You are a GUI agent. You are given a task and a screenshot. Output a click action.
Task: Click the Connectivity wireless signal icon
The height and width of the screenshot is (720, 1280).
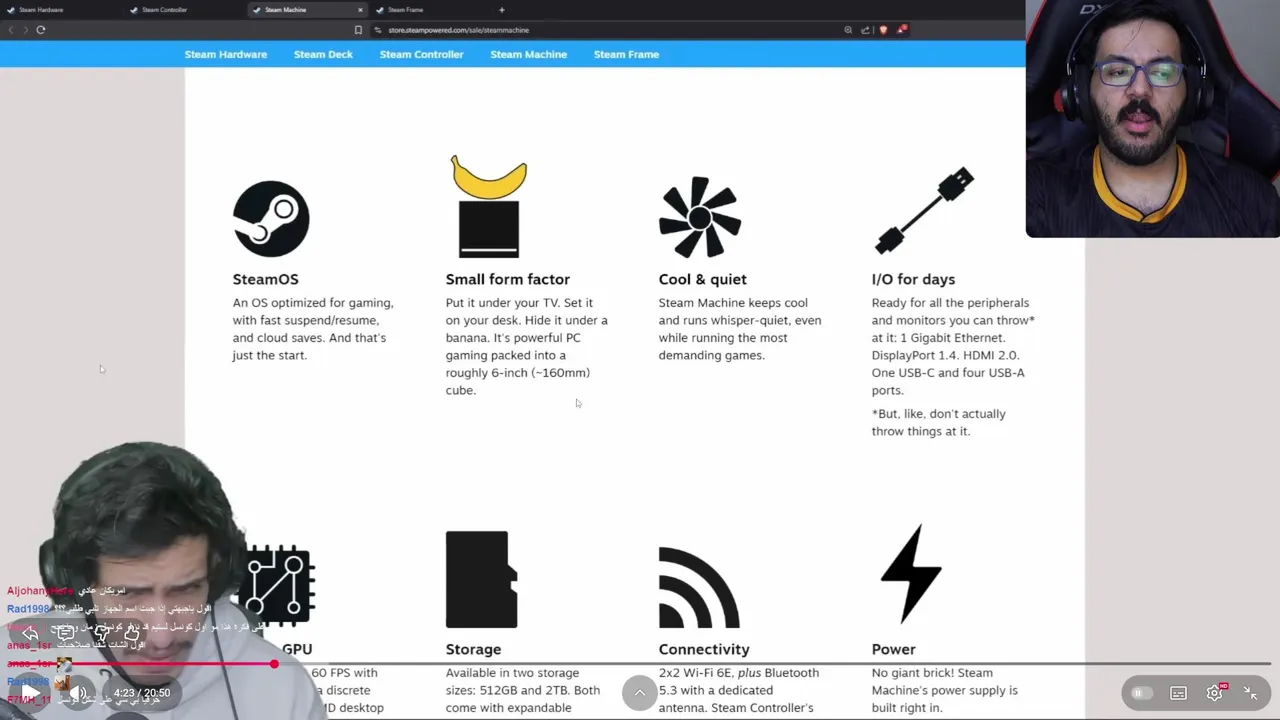[699, 587]
